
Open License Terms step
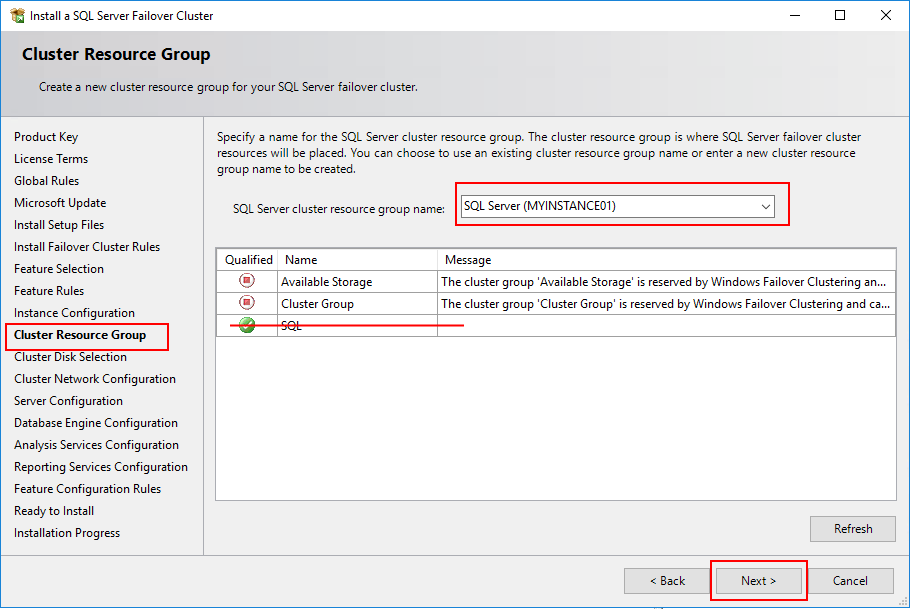point(51,159)
